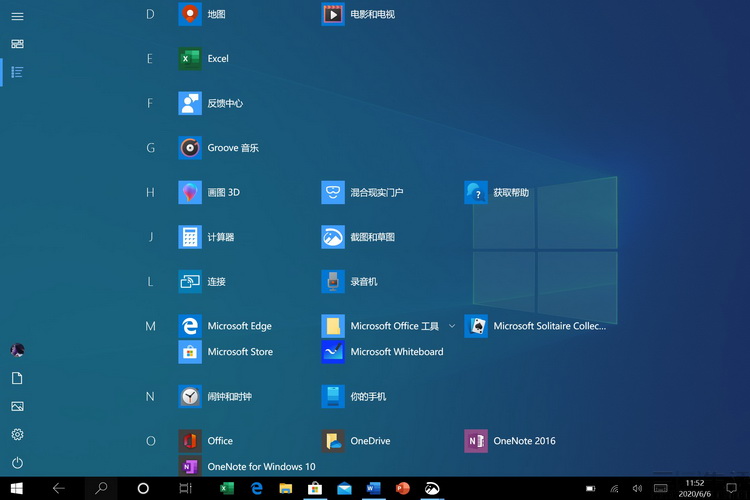Switch to all apps list view
The height and width of the screenshot is (500, 750).
point(17,72)
